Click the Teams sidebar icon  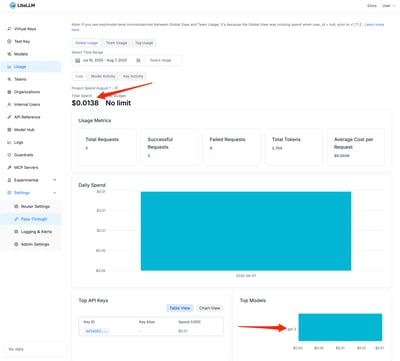click(x=9, y=79)
